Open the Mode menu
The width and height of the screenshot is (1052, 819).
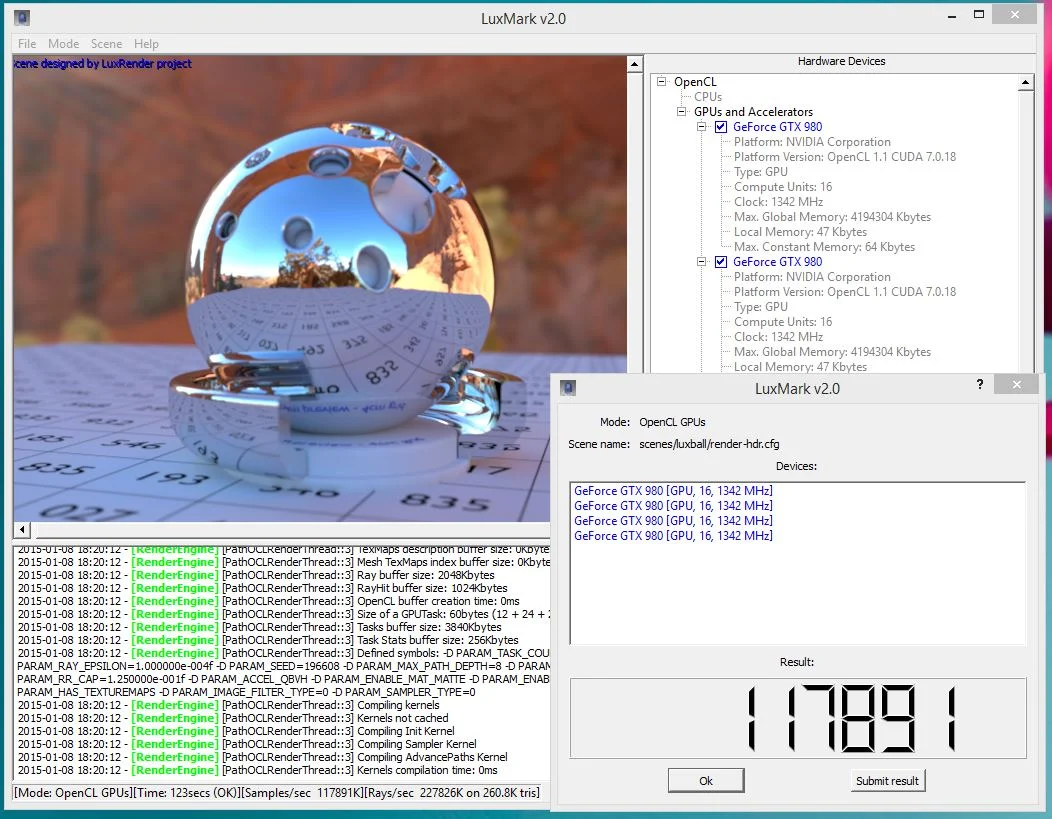pos(64,44)
